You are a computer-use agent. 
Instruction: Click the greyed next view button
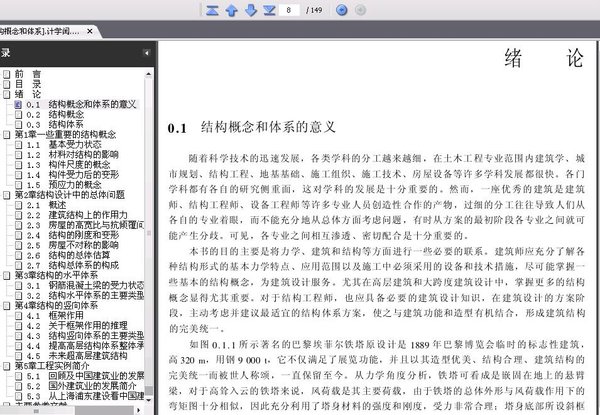[x=360, y=10]
